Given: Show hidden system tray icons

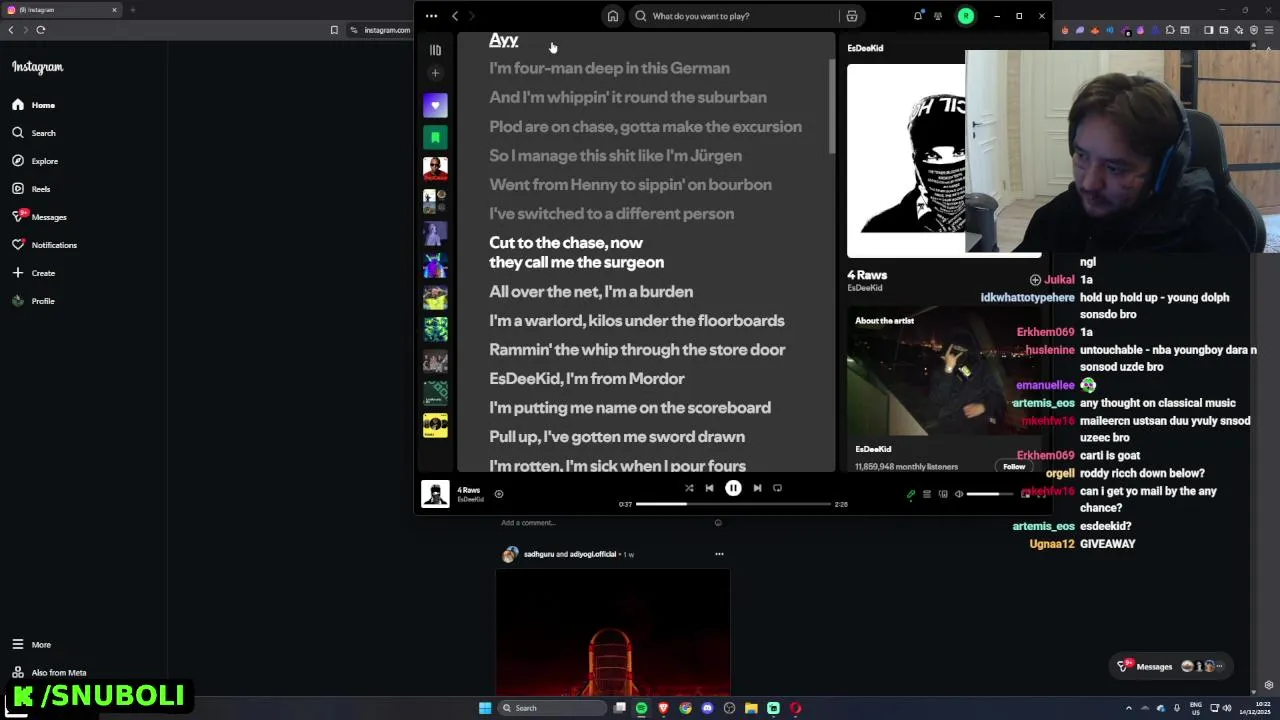Looking at the screenshot, I should tap(1129, 708).
